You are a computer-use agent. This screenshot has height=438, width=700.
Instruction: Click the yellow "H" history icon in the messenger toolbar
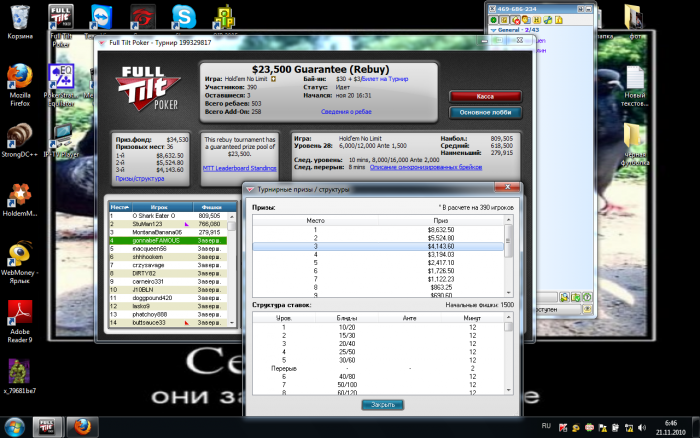point(537,20)
